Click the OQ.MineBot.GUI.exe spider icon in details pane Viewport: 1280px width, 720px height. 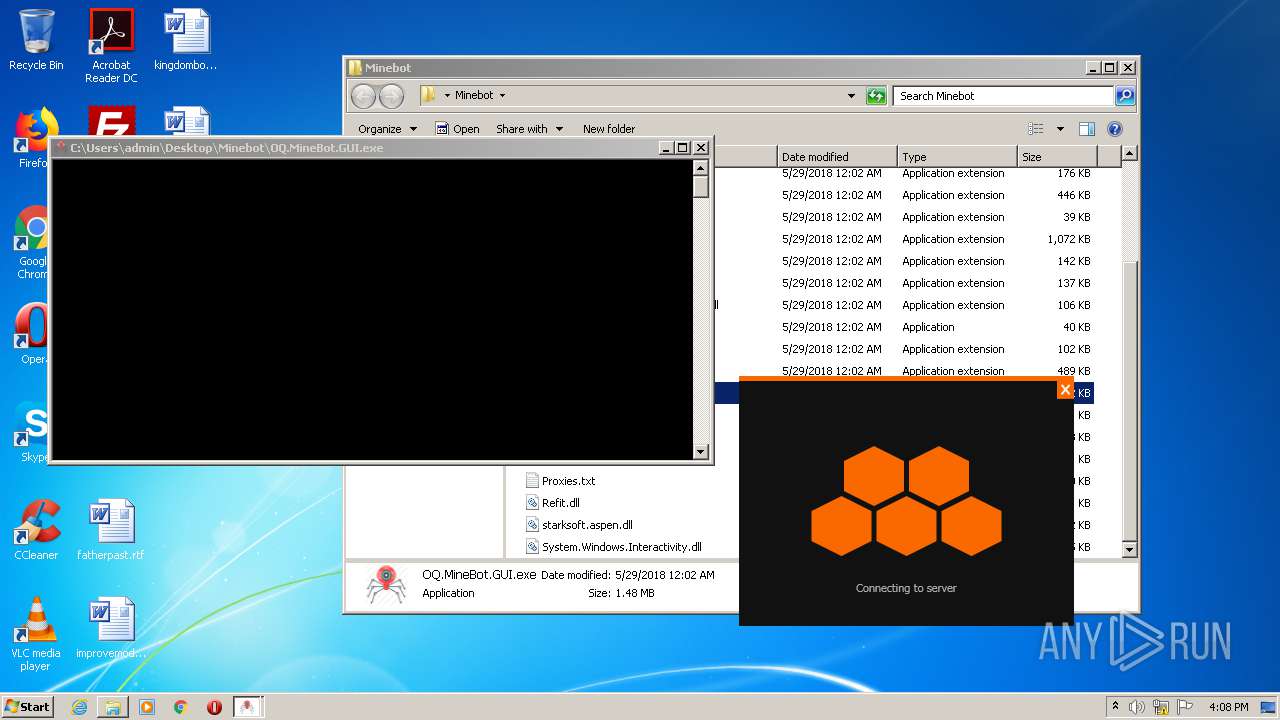coord(385,585)
